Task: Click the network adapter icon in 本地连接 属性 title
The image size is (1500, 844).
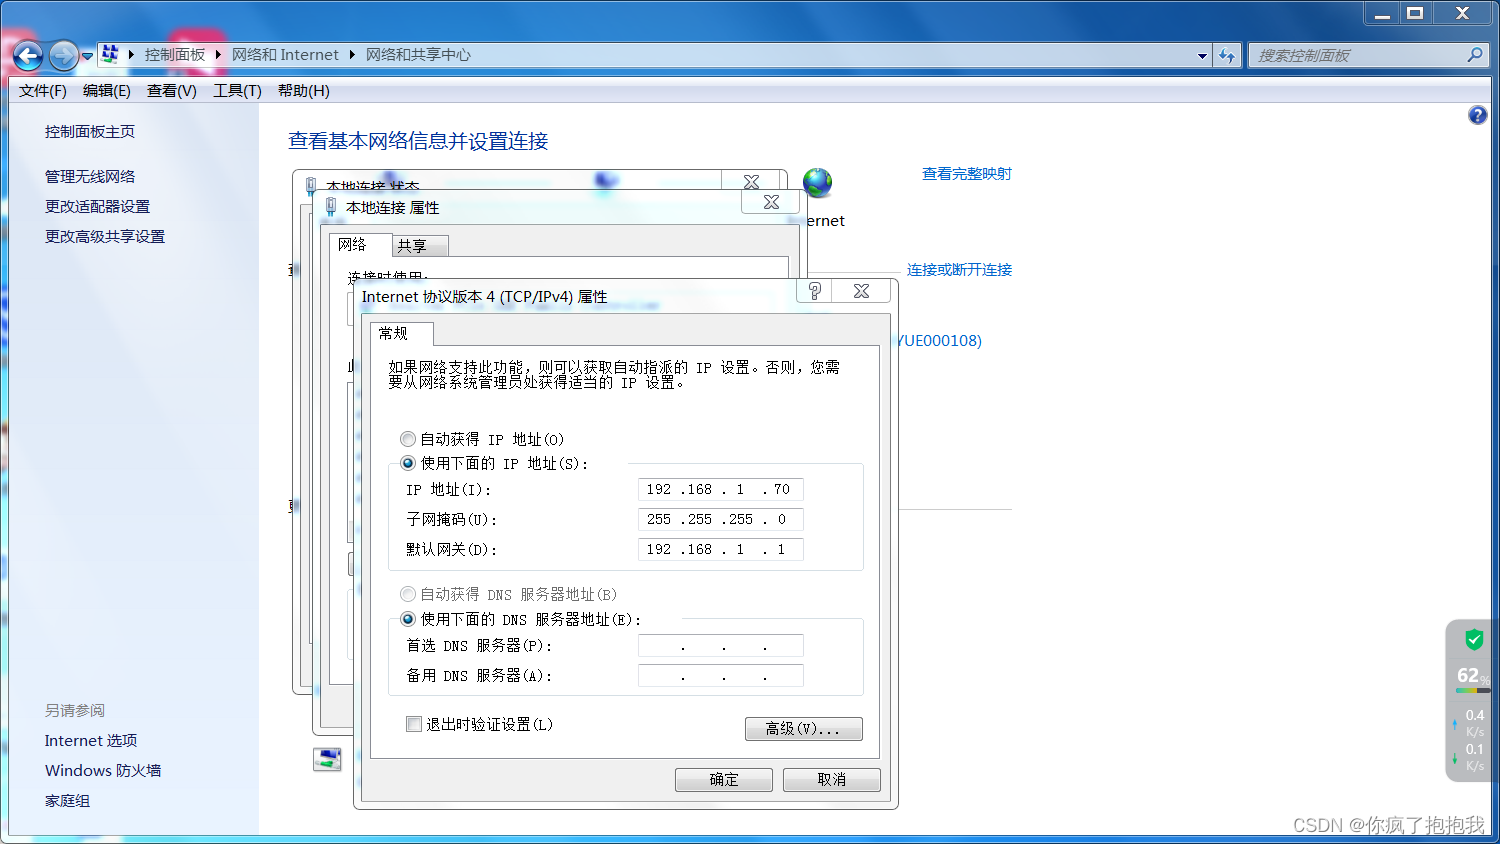Action: (x=331, y=207)
